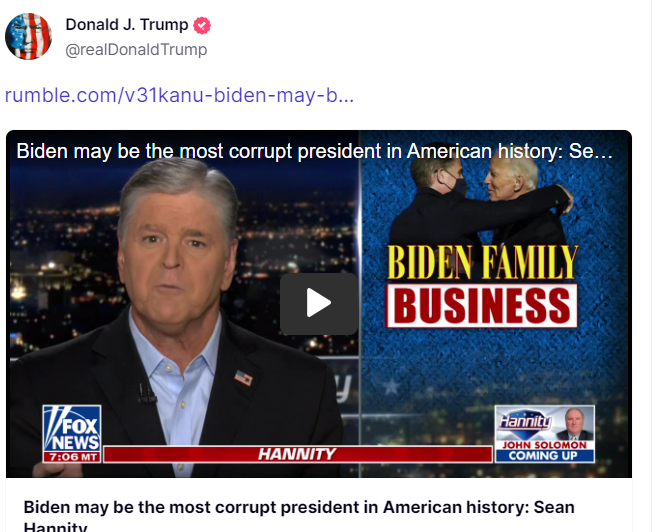Image resolution: width=654 pixels, height=532 pixels.
Task: Click the red BUSINESS label
Action: [482, 305]
